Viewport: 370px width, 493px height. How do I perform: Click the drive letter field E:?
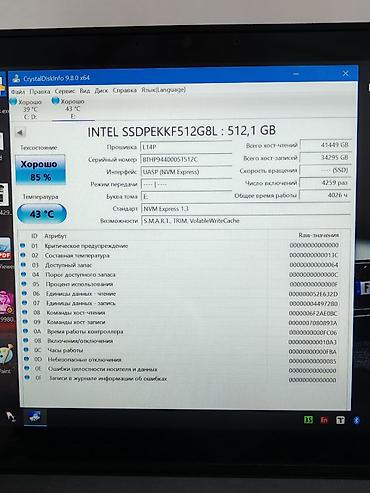(186, 197)
